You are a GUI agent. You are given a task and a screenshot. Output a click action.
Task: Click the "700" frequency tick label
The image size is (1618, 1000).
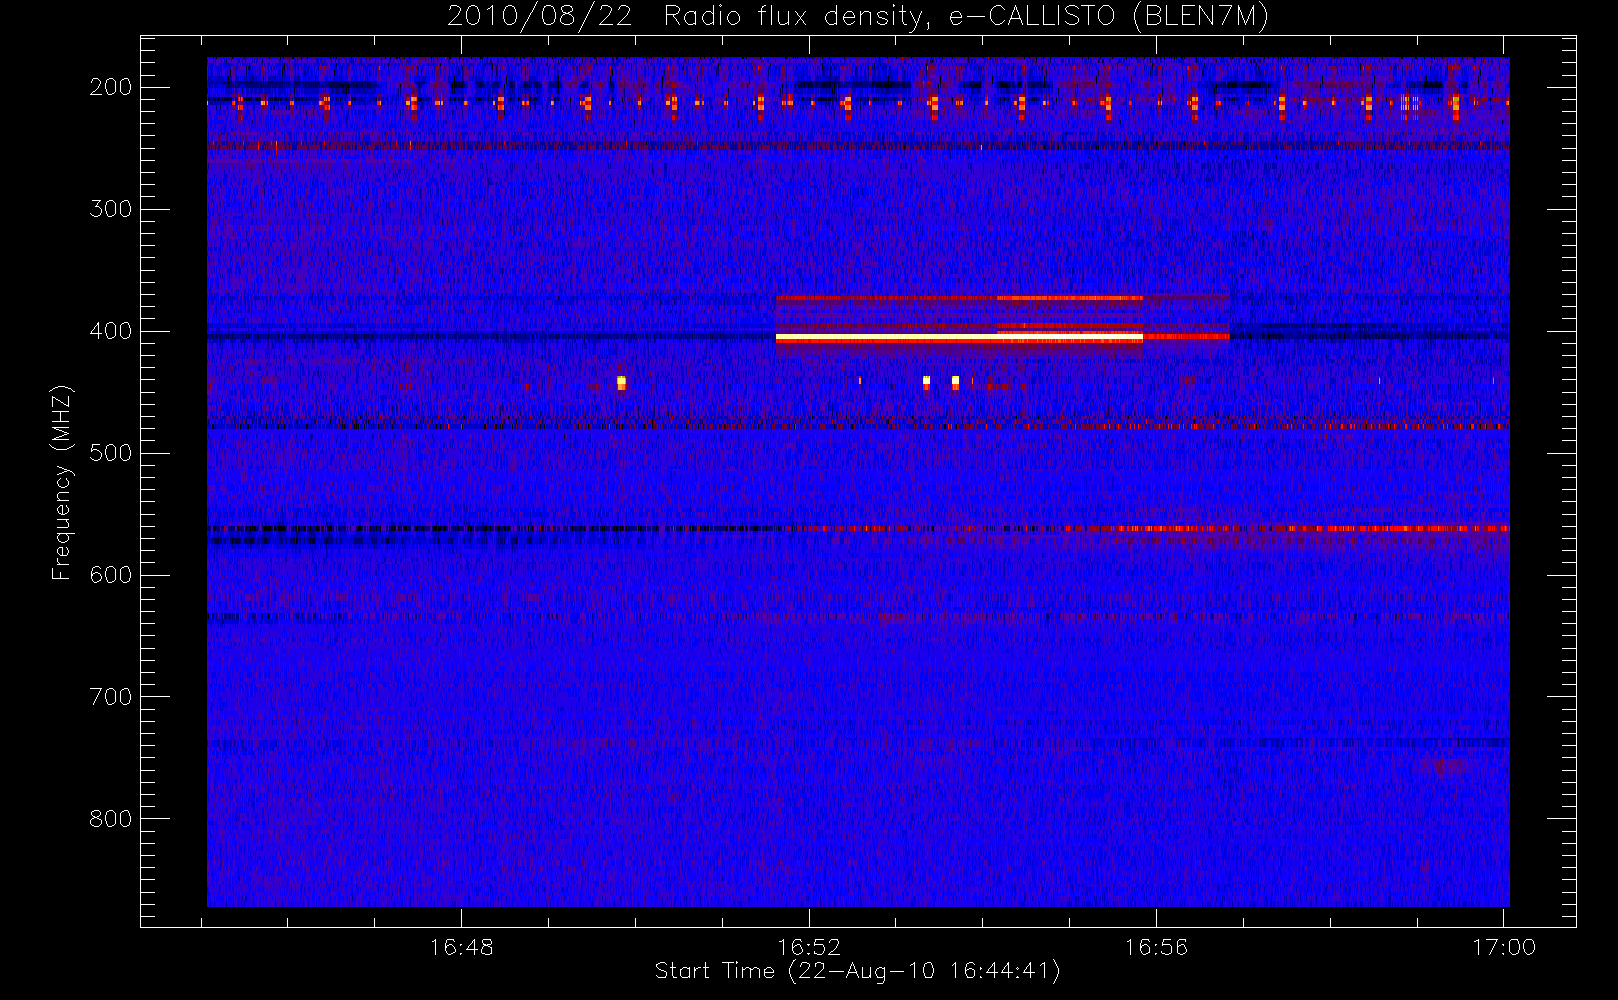point(110,697)
